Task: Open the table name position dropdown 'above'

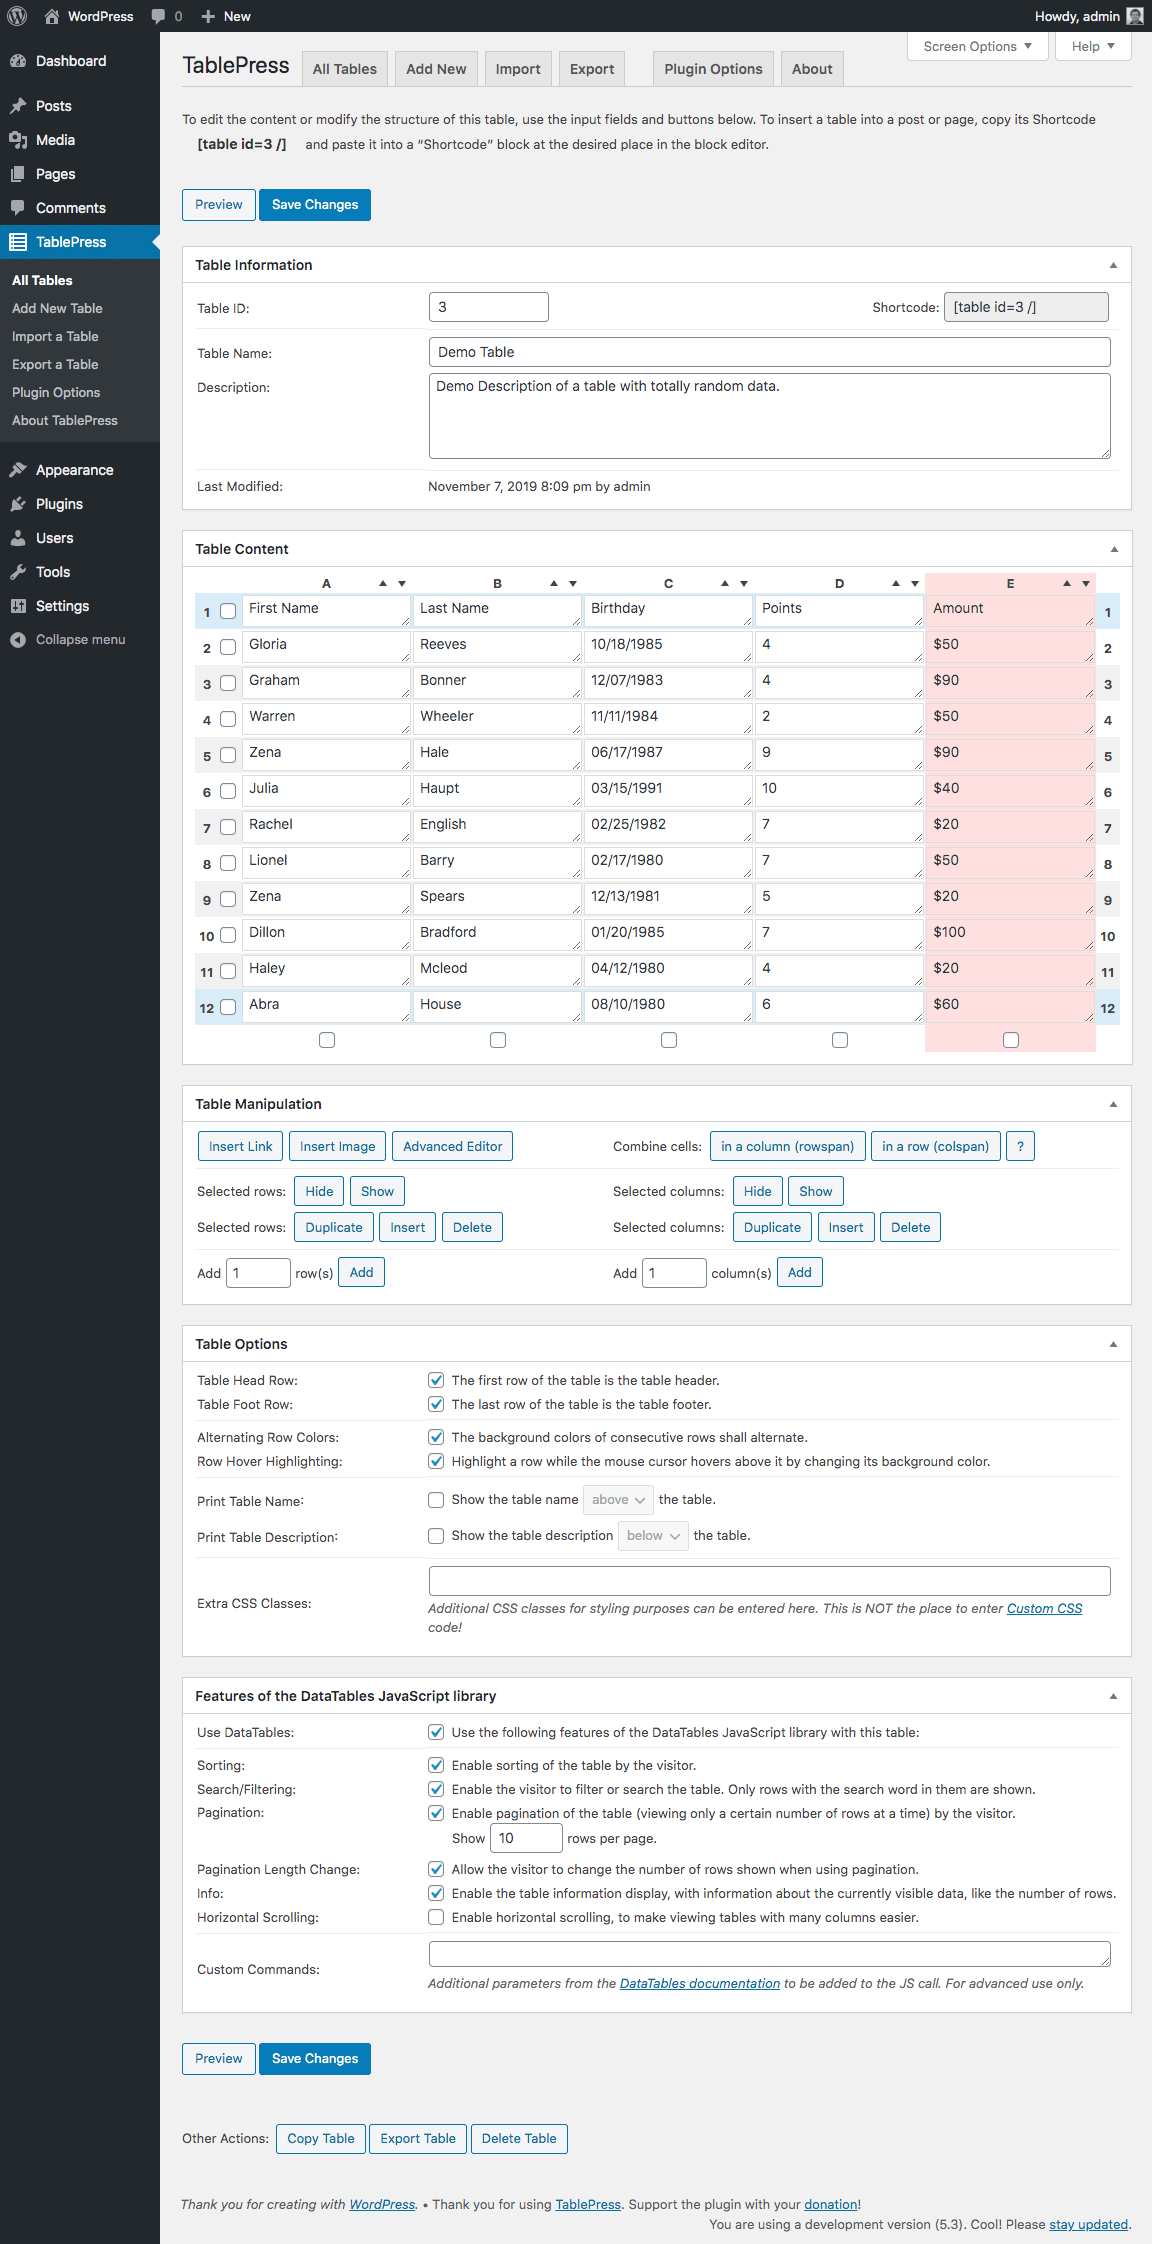Action: coord(618,1500)
